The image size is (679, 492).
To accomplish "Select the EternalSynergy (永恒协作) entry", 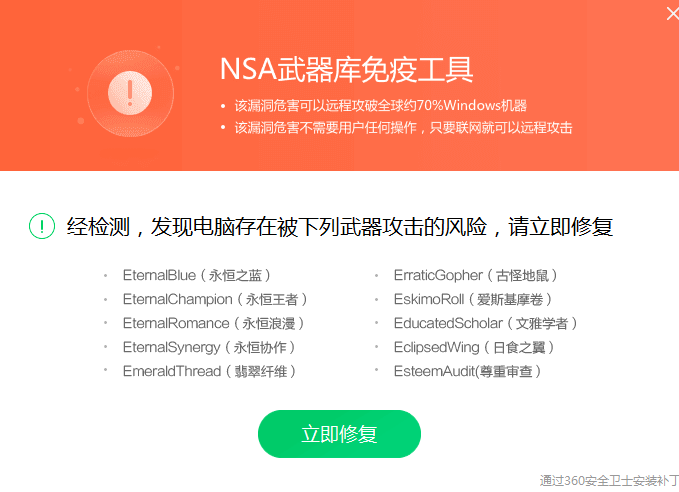I will click(x=209, y=347).
